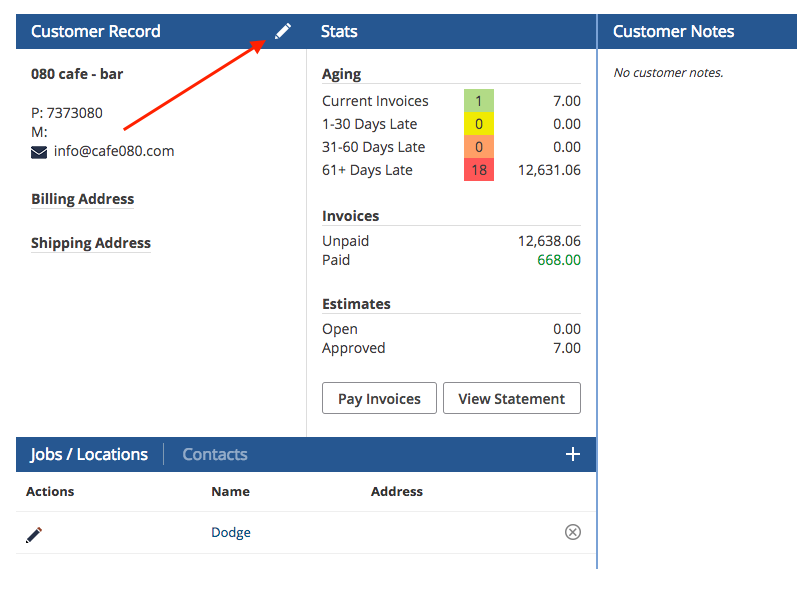Add a new job with the plus icon
This screenshot has height=615, width=797.
click(x=573, y=454)
